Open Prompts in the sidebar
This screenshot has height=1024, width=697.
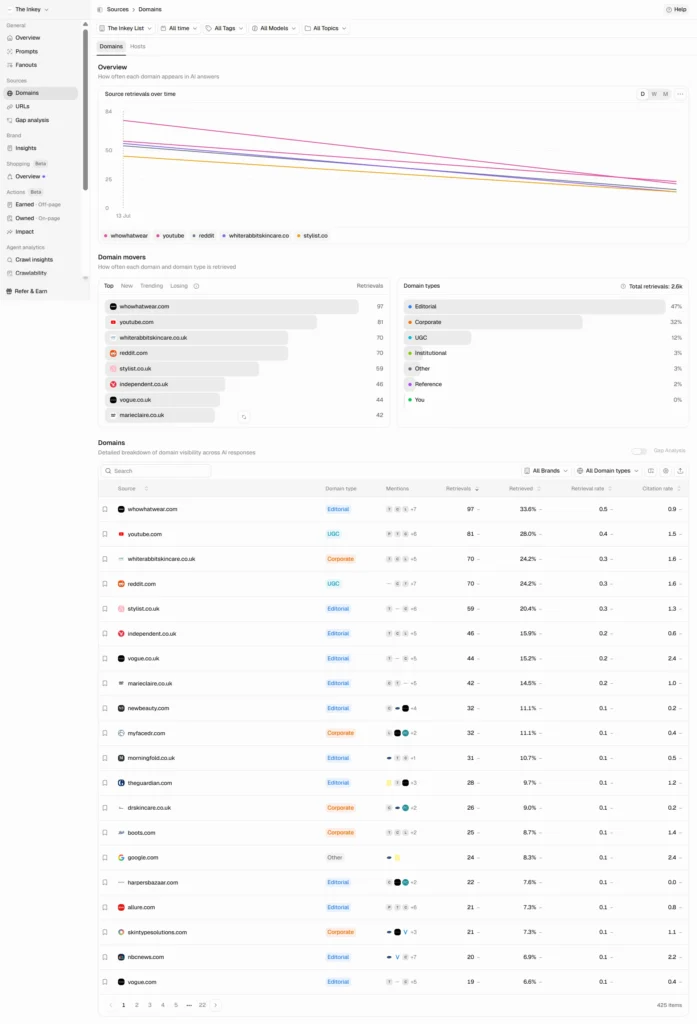26,52
